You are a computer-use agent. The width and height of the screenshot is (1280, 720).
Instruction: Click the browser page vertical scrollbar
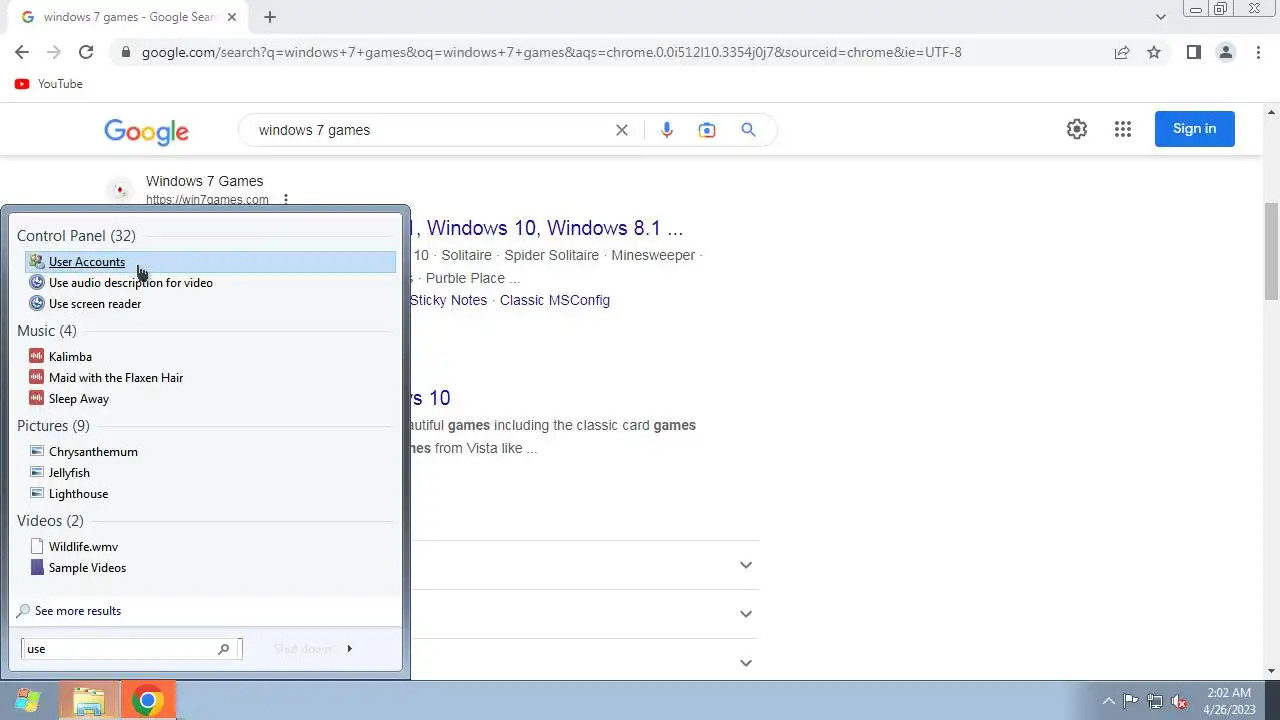pos(1271,250)
